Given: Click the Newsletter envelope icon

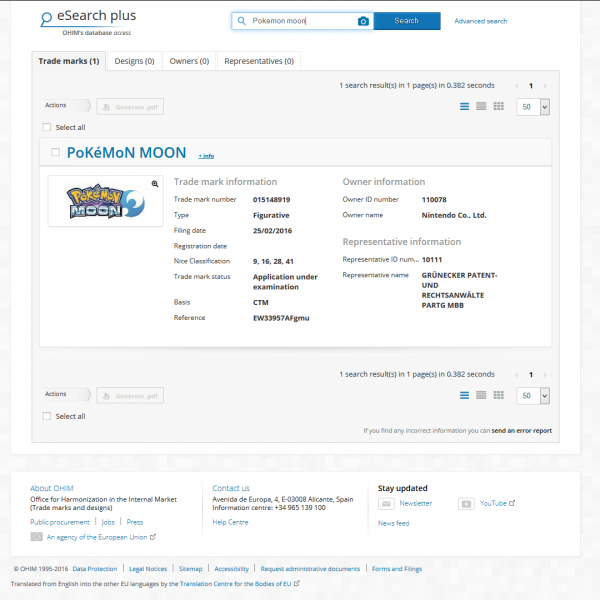Looking at the screenshot, I should pos(386,504).
